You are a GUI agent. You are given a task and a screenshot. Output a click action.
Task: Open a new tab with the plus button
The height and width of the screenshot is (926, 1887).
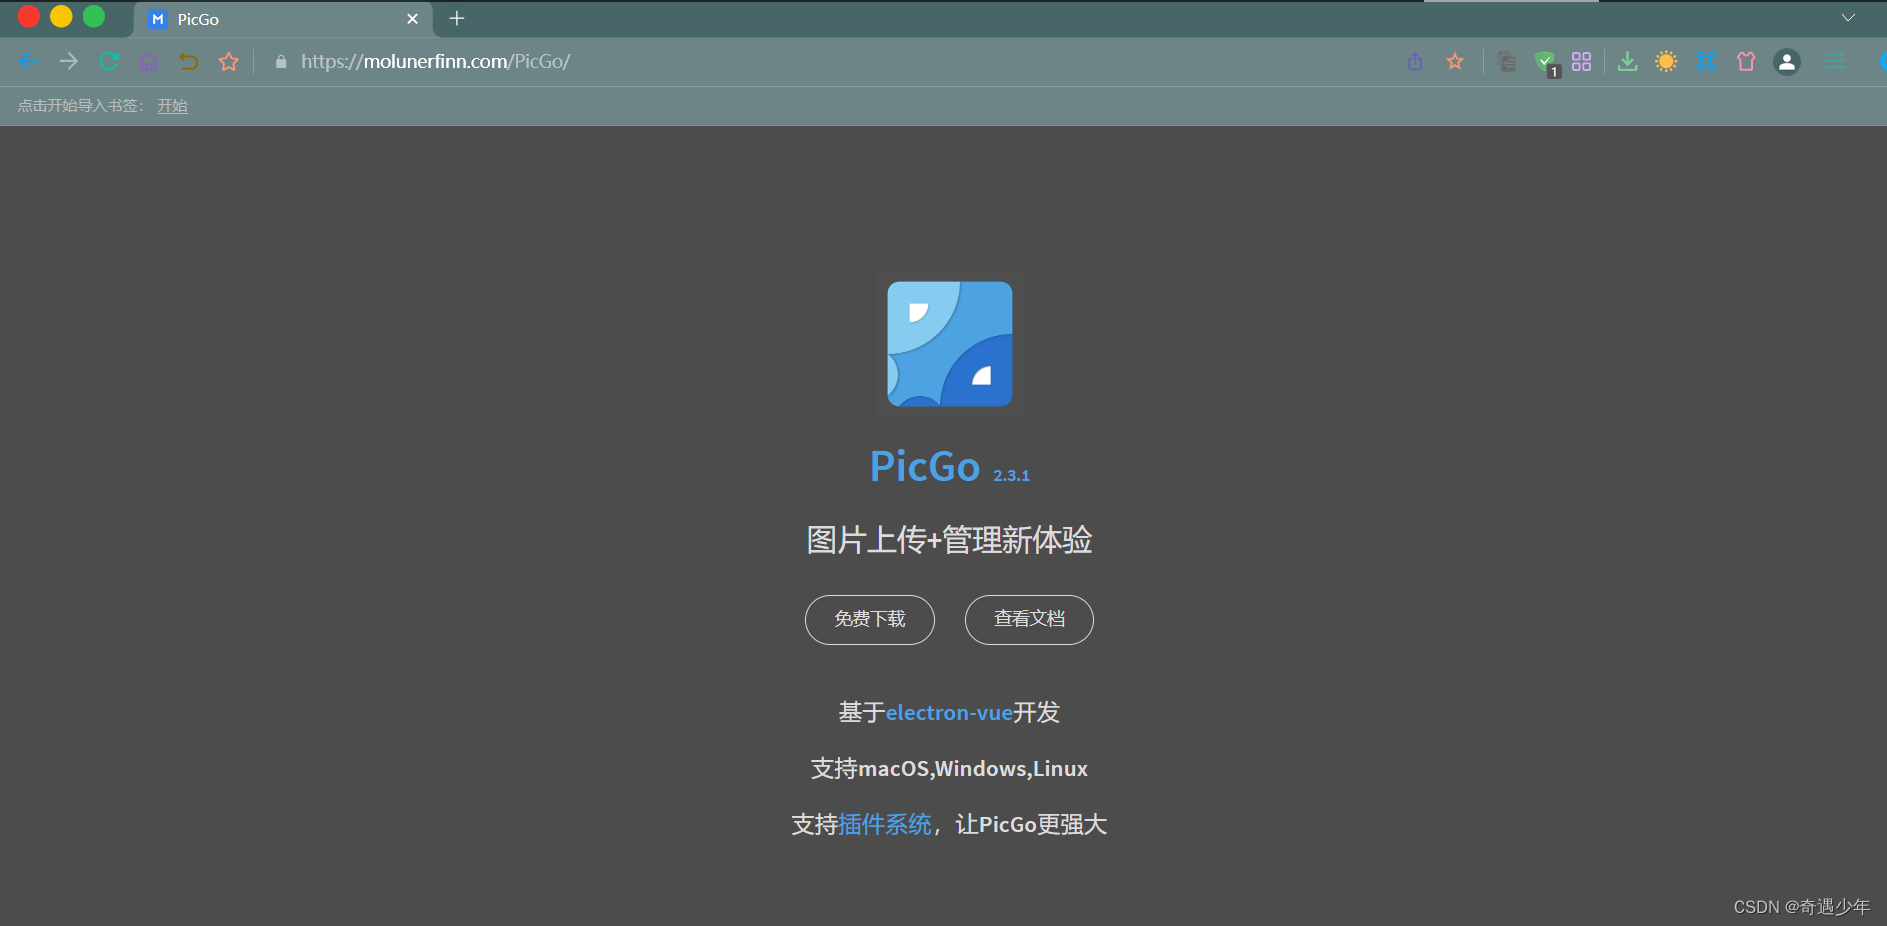point(456,18)
